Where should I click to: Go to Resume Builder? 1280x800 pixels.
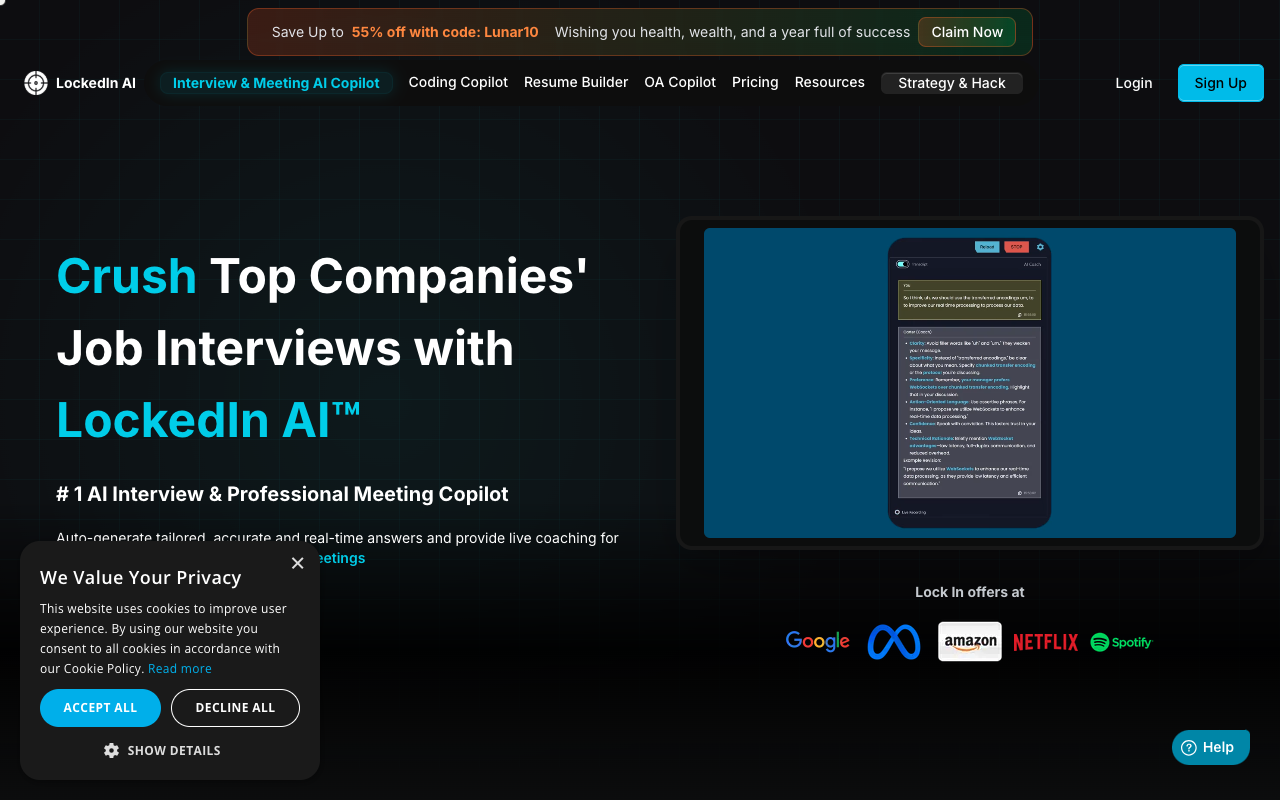576,82
